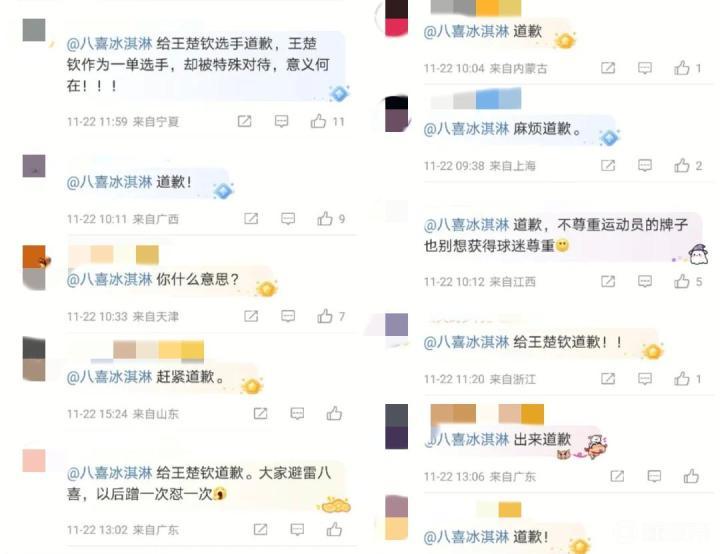Open the grey avatar of 宁夏 commenter
The image size is (720, 554).
34,30
